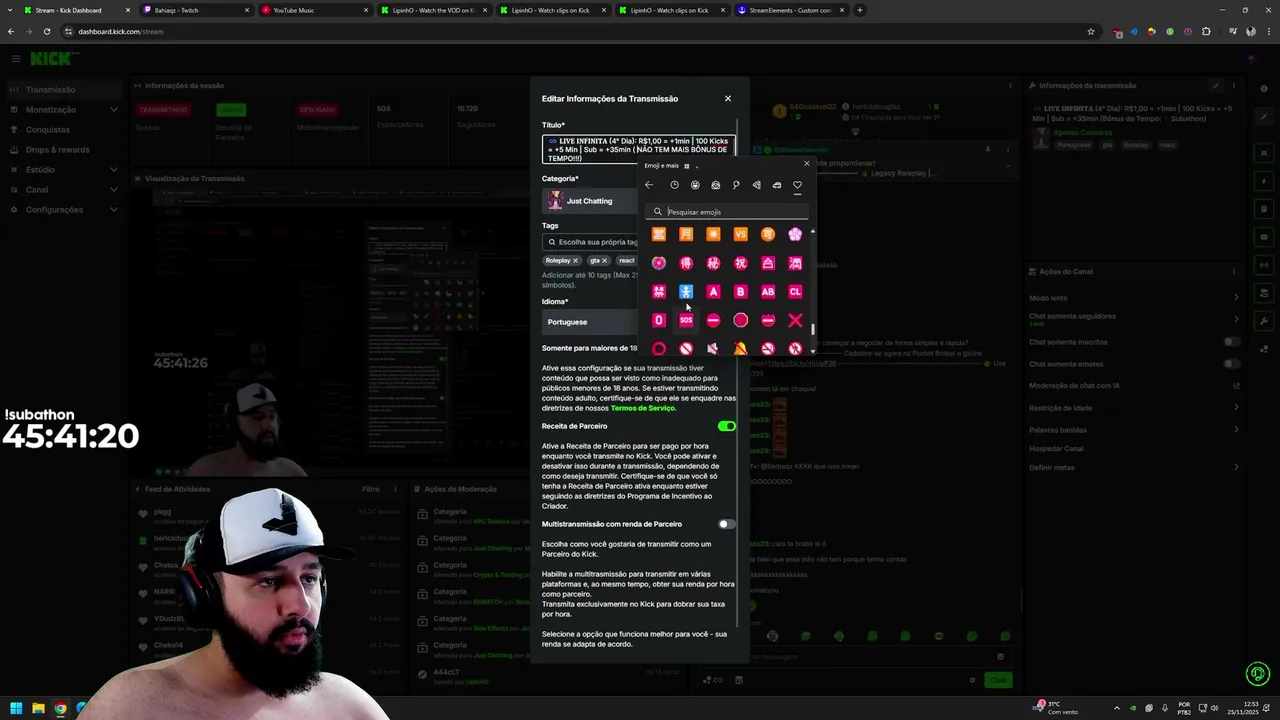Focus the Pesquisar emojis search field
The height and width of the screenshot is (720, 1280).
(727, 212)
